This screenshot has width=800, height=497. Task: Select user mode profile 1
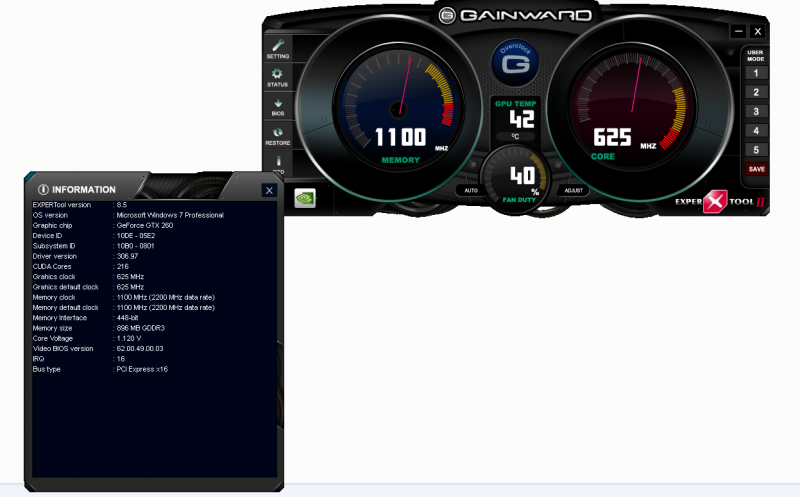(756, 73)
